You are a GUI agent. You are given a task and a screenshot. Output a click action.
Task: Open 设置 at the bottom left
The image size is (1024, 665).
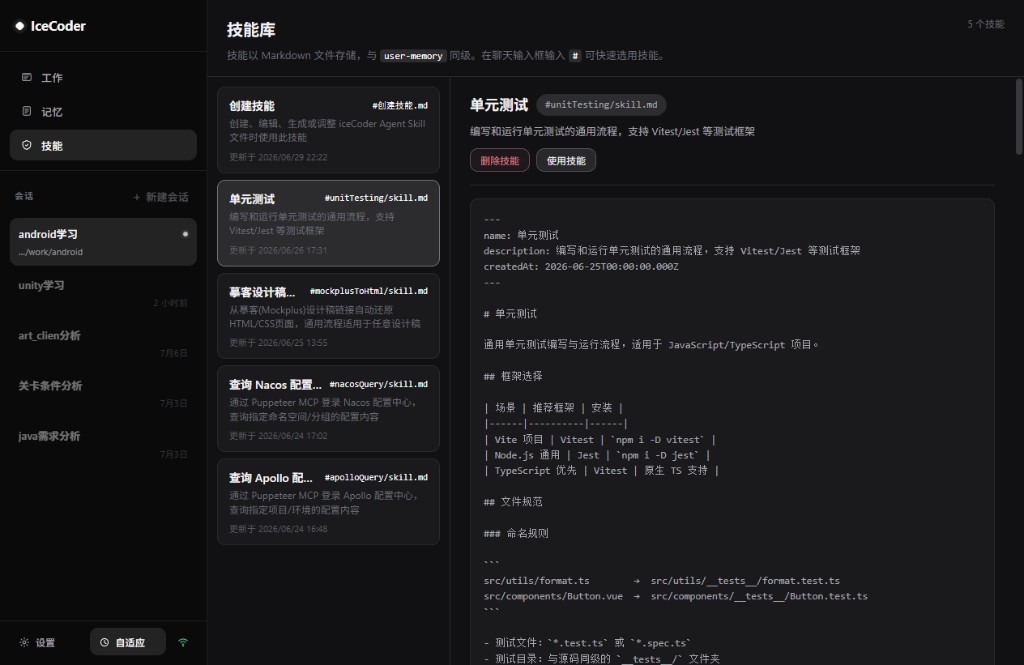coord(37,642)
